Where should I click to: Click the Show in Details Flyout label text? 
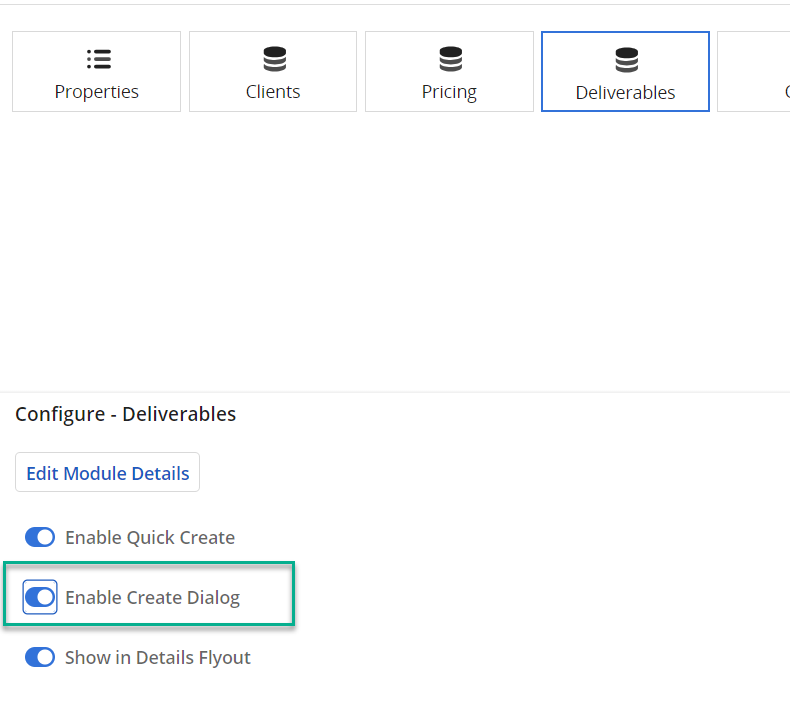tap(158, 658)
